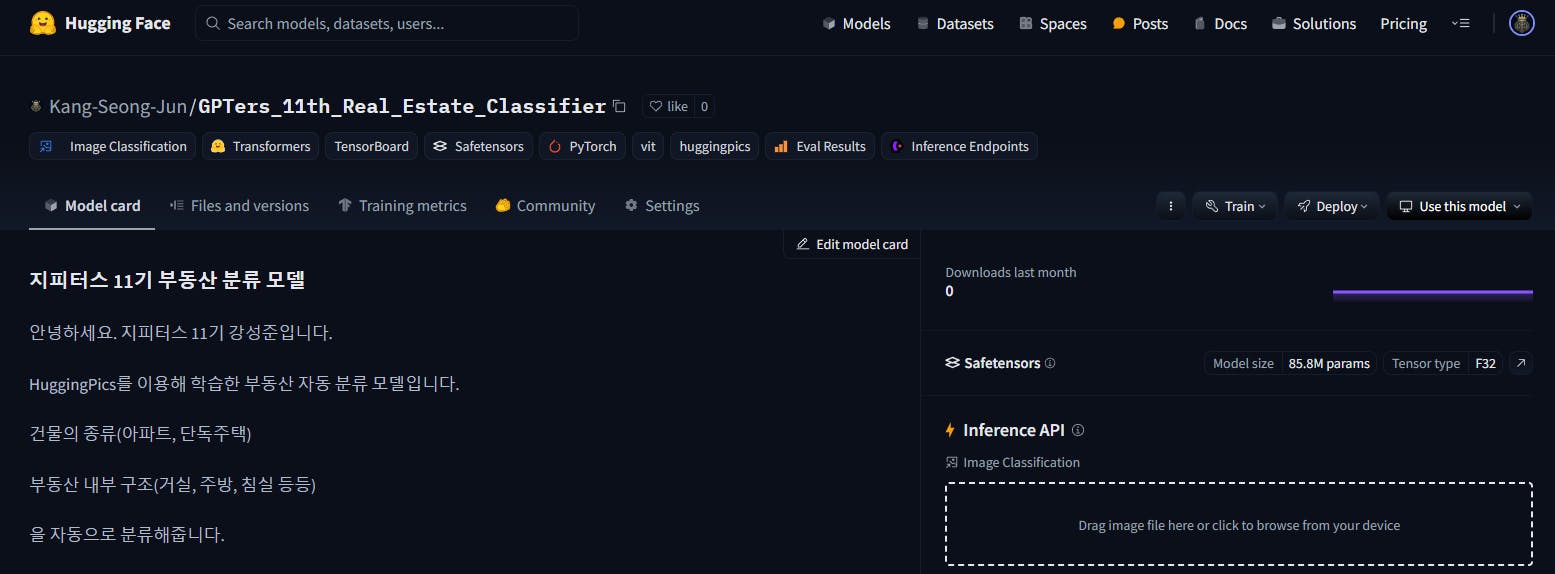The height and width of the screenshot is (574, 1555).
Task: Click the search models input field
Action: [386, 23]
